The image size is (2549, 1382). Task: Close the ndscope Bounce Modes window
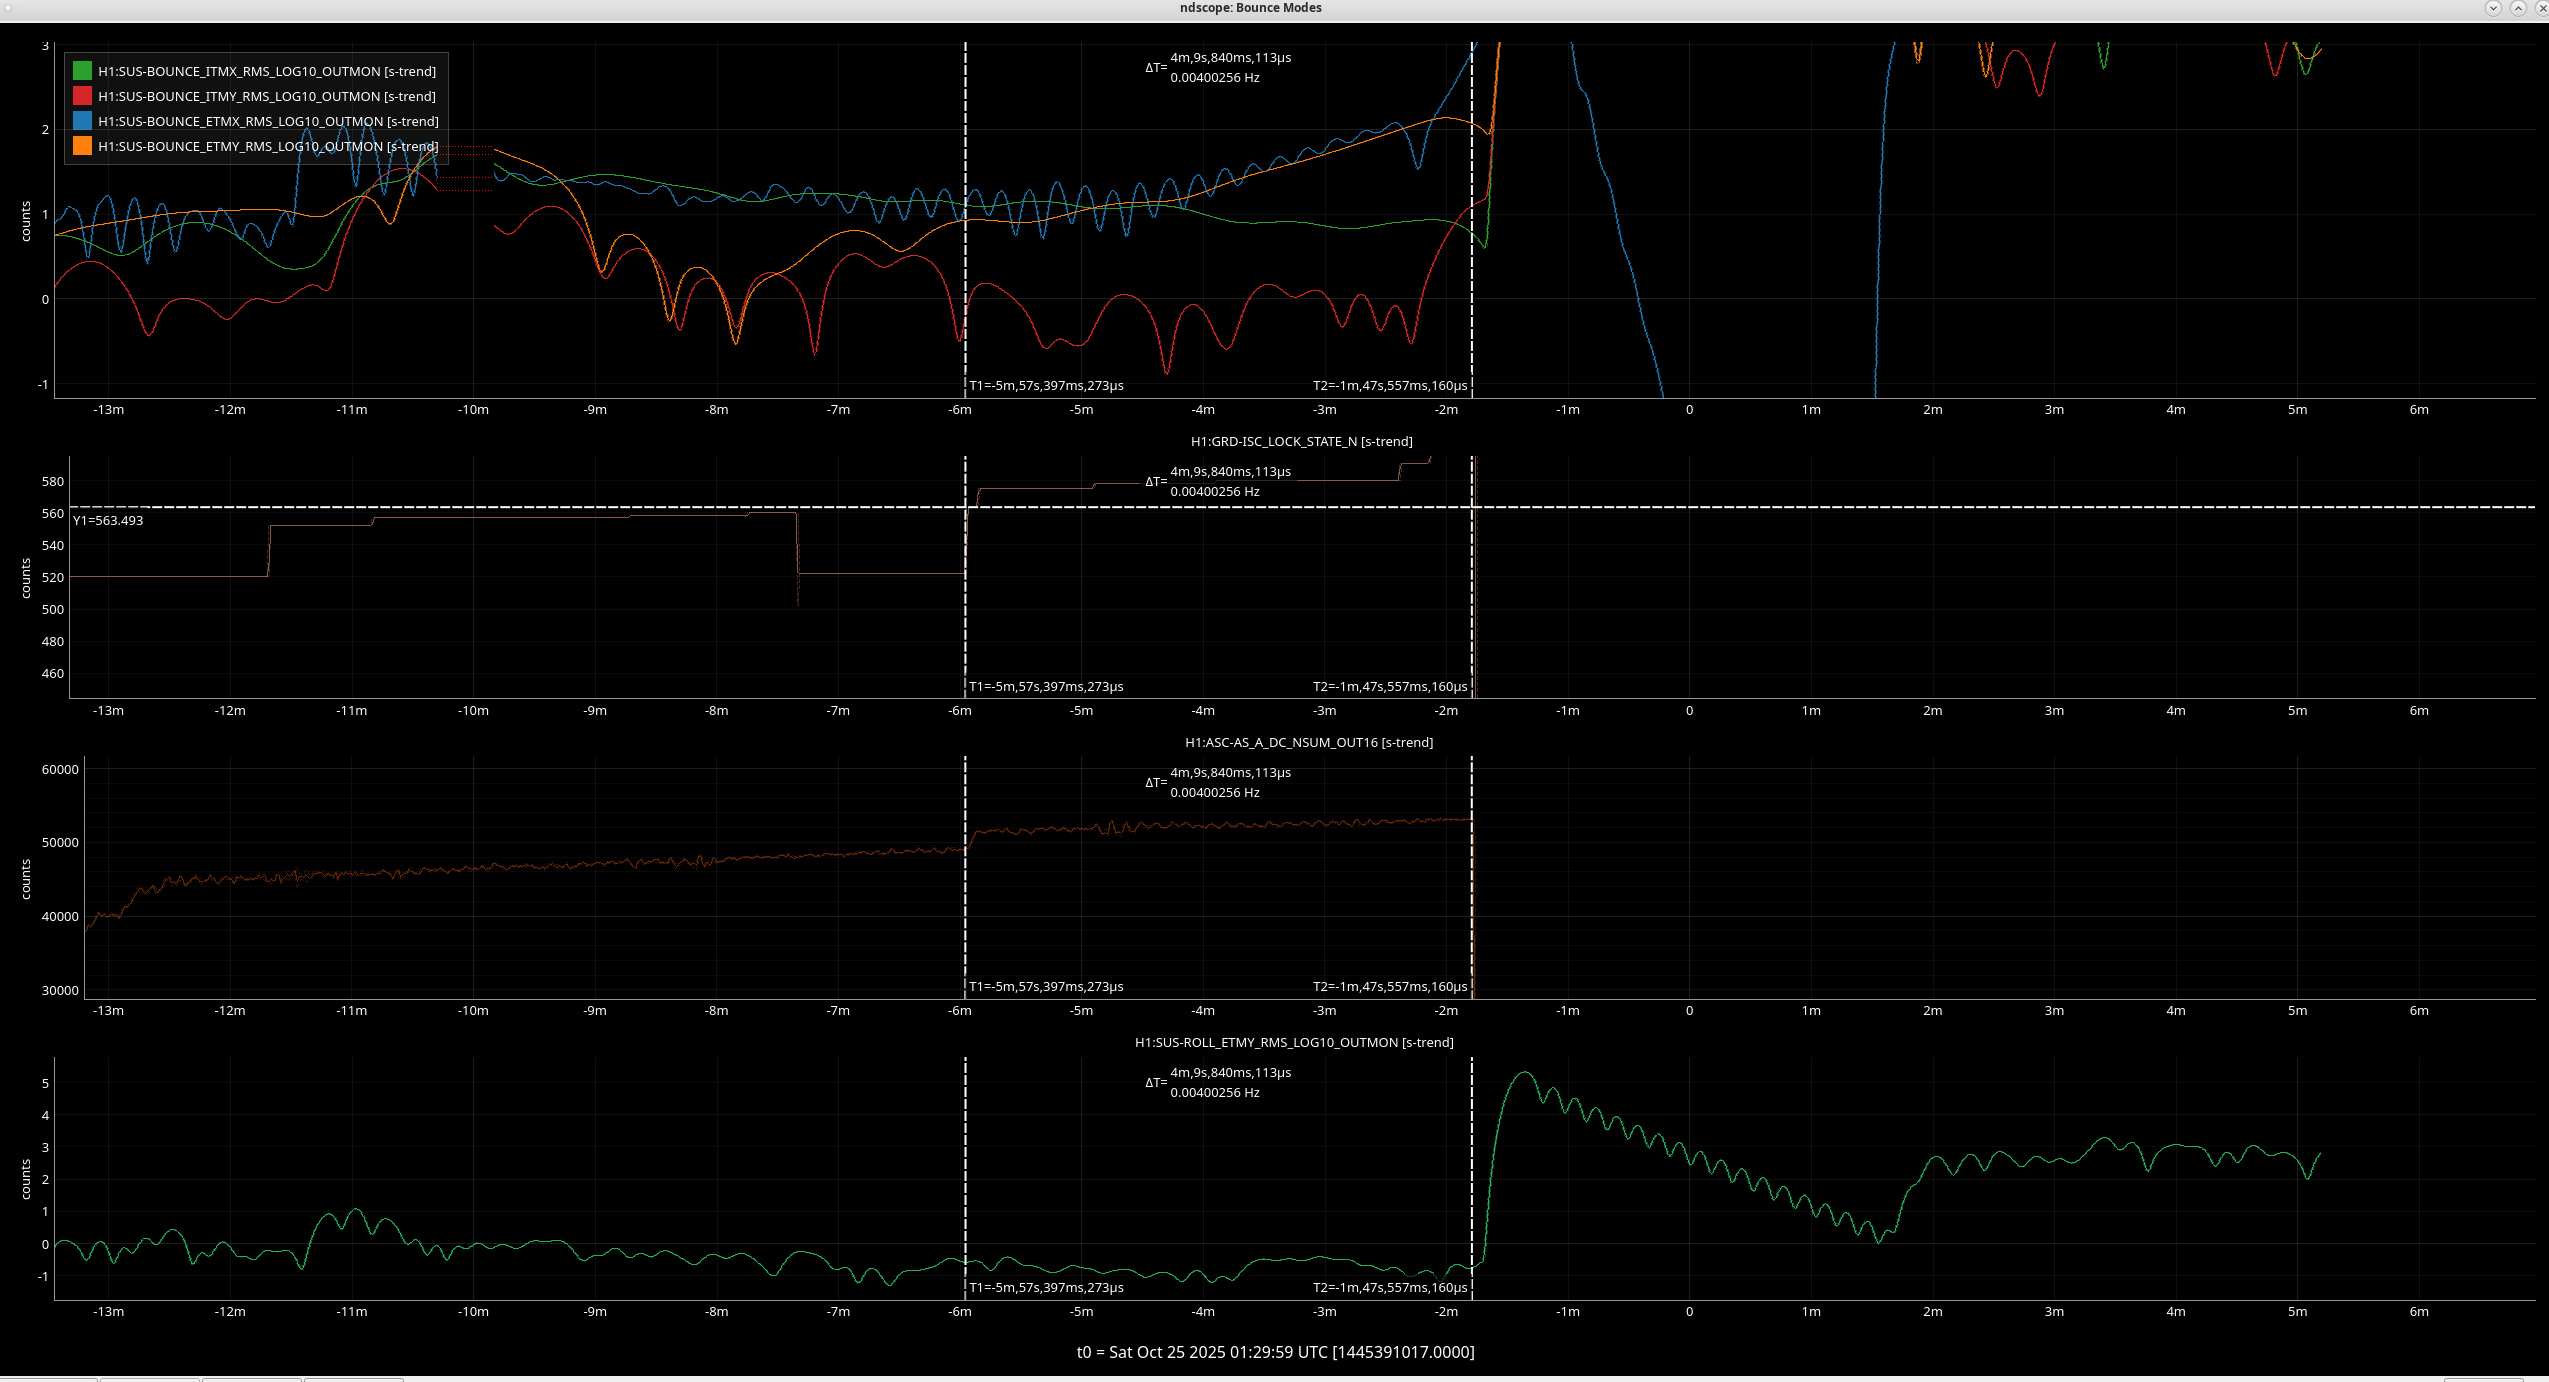click(x=2542, y=8)
